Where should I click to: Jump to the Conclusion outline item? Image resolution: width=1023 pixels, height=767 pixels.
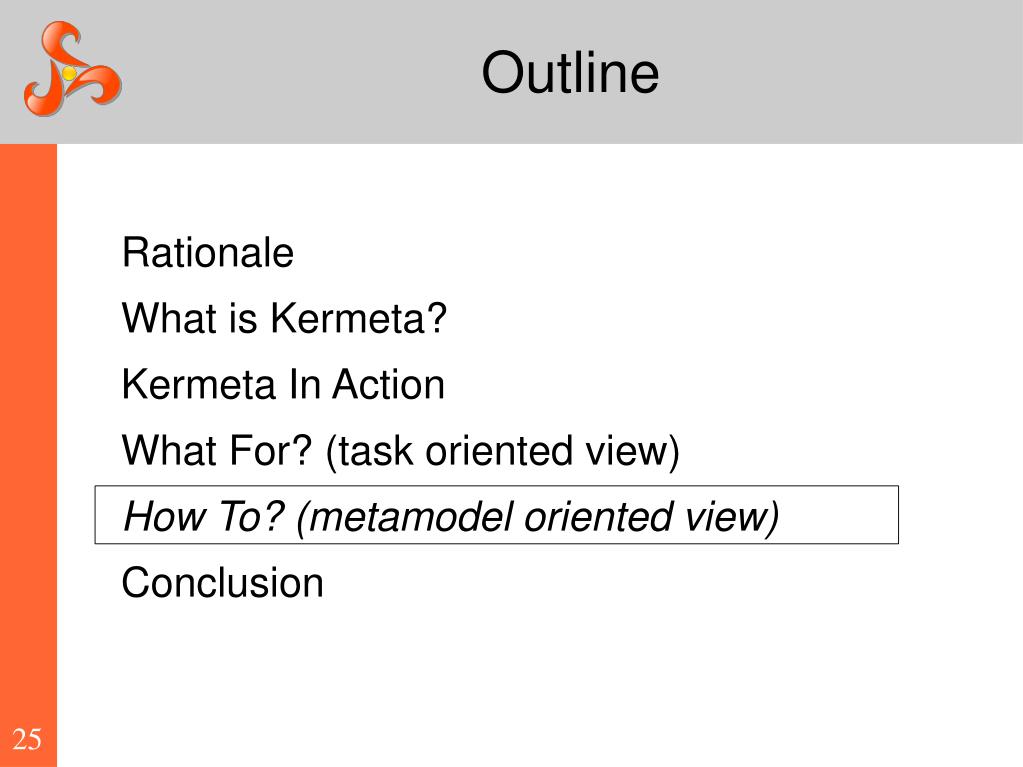click(222, 582)
